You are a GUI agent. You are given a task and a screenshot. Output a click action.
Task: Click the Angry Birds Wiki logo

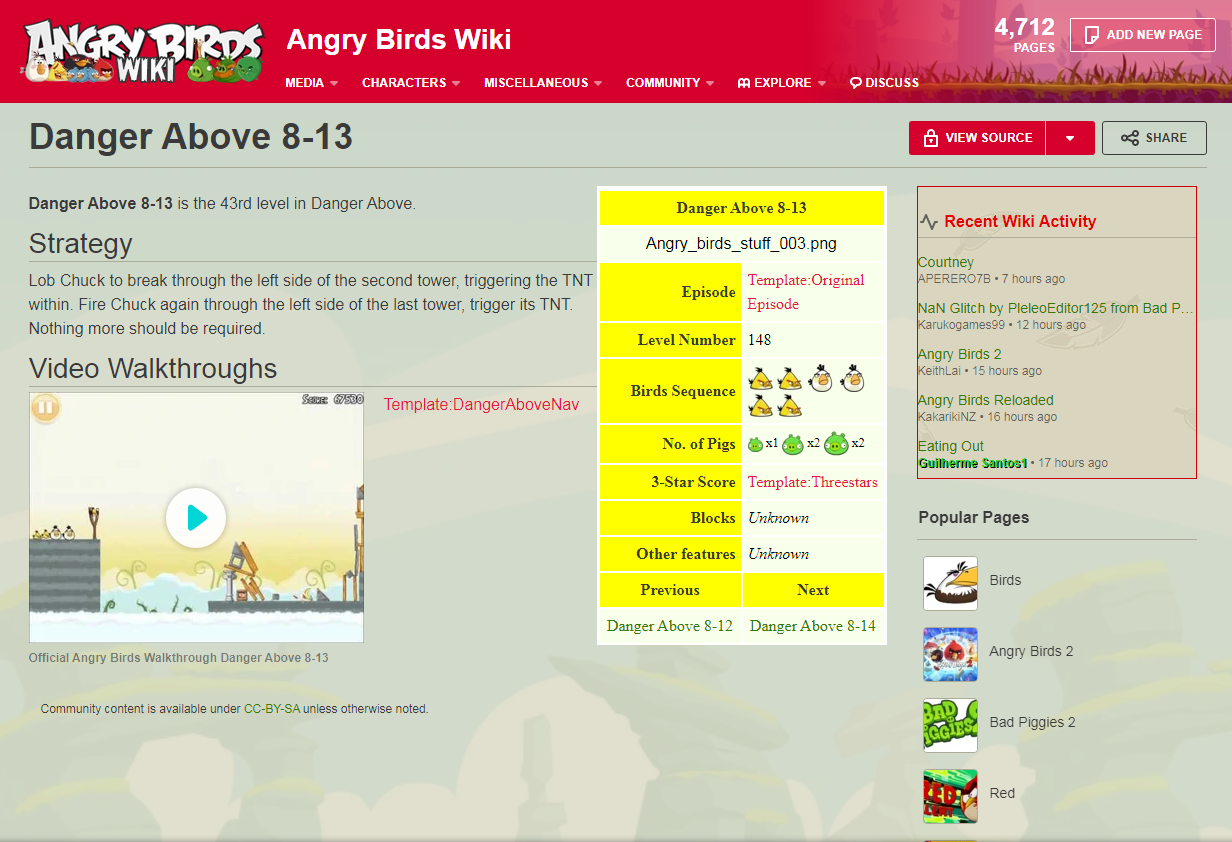[x=143, y=52]
